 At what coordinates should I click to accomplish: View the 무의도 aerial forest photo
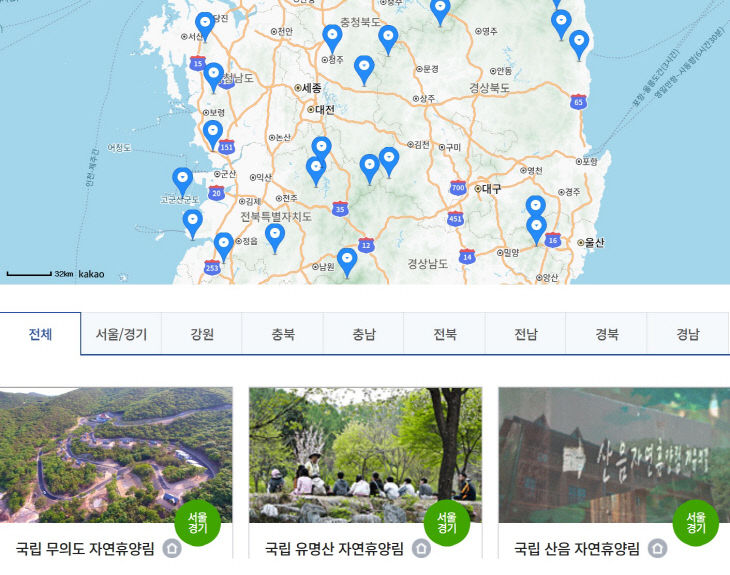(116, 455)
